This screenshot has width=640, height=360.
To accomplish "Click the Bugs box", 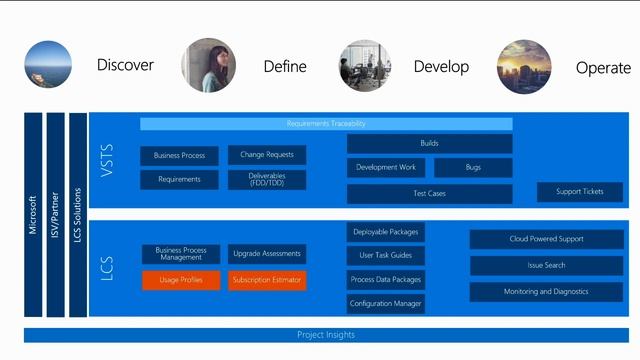I will point(473,167).
